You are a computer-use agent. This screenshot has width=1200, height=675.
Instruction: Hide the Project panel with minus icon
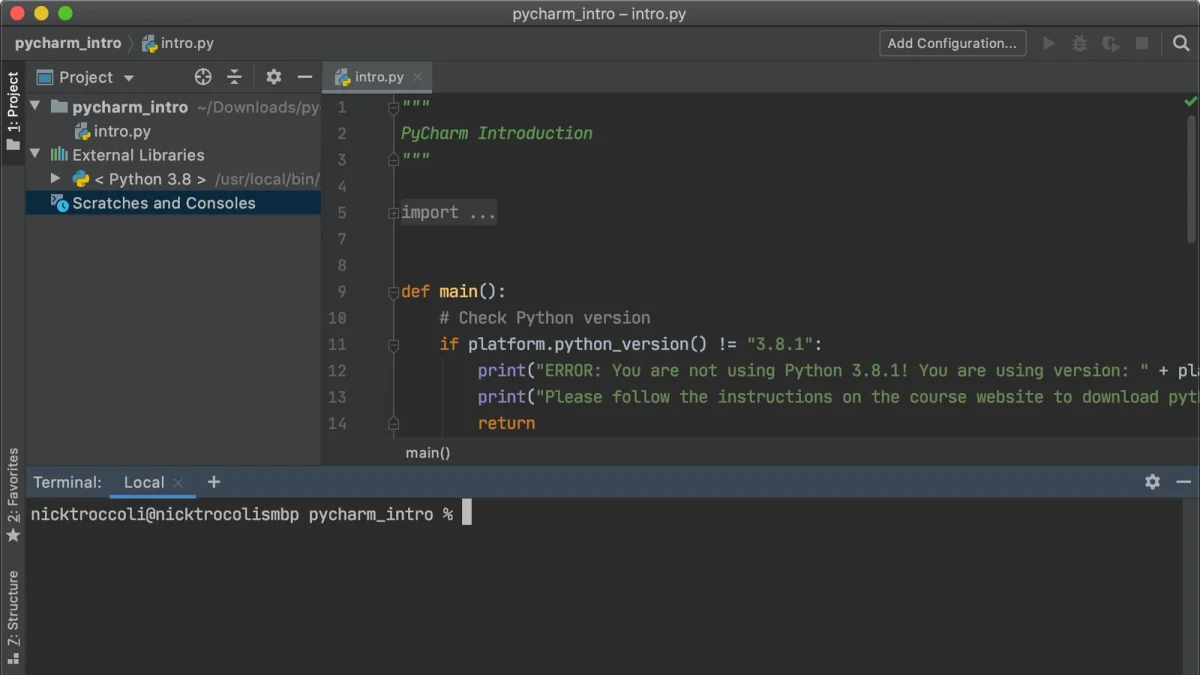[x=305, y=77]
